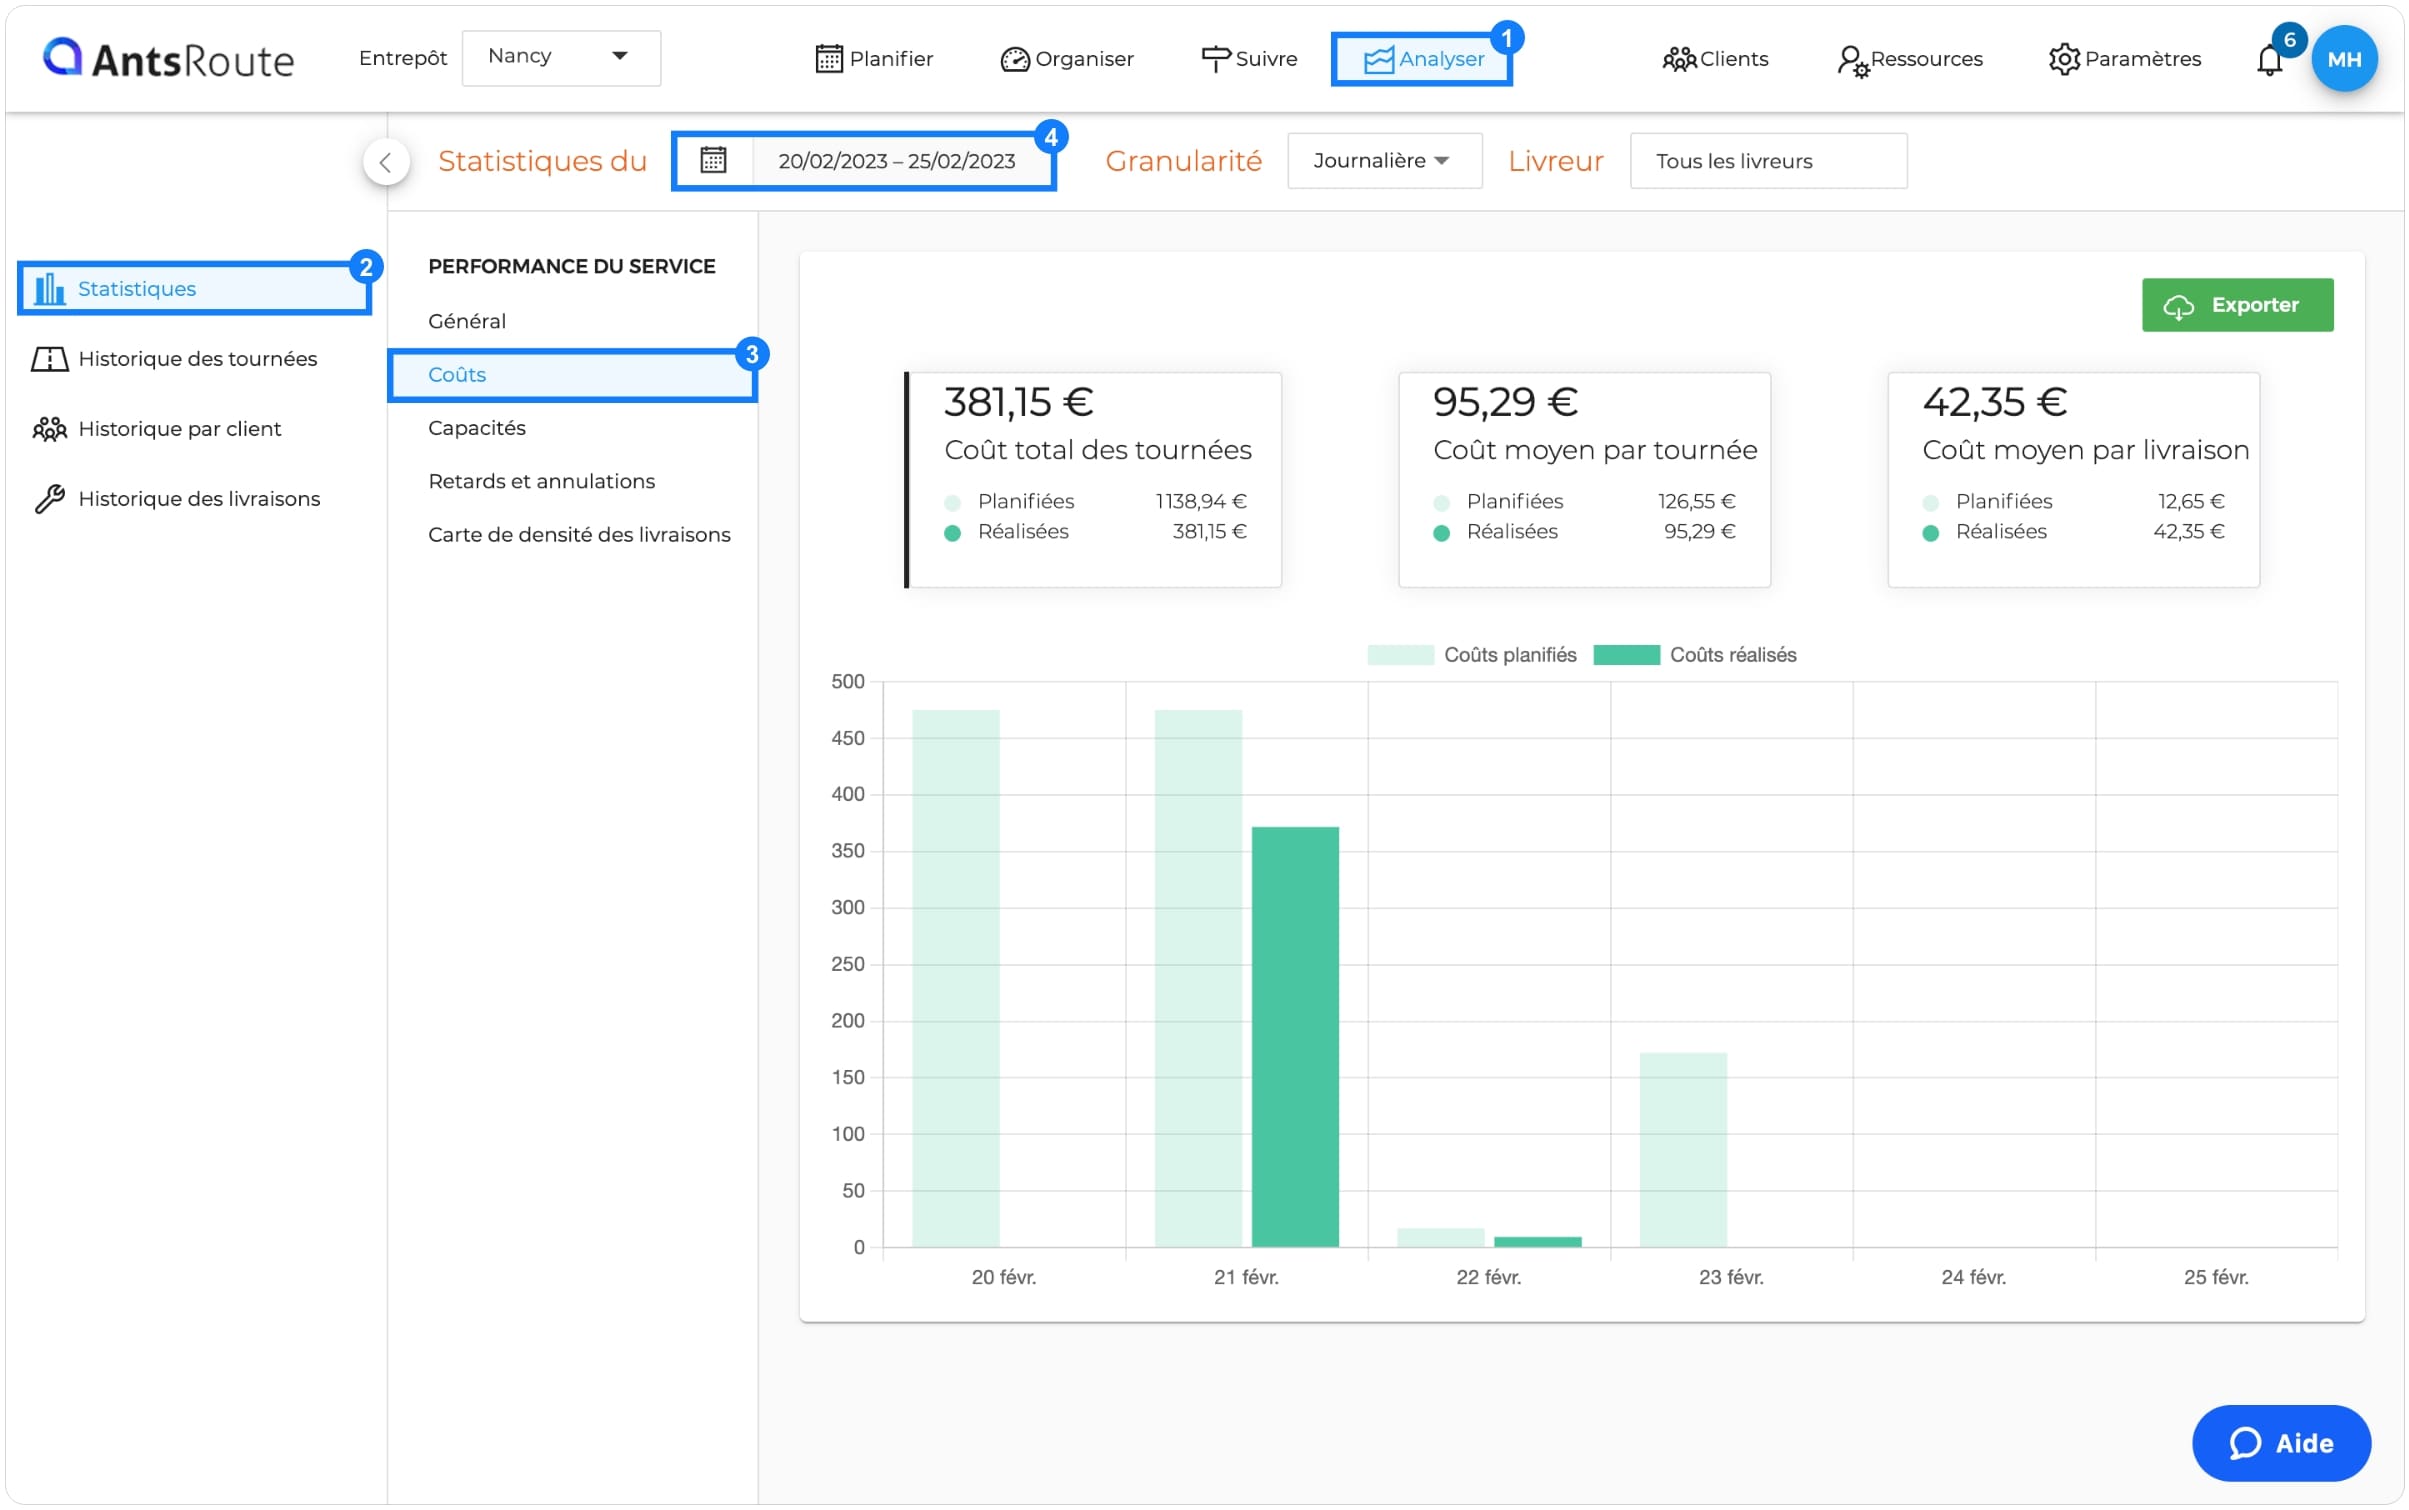The width and height of the screenshot is (2409, 1510).
Task: Select the Coût moyen par tournée card
Action: click(1583, 480)
